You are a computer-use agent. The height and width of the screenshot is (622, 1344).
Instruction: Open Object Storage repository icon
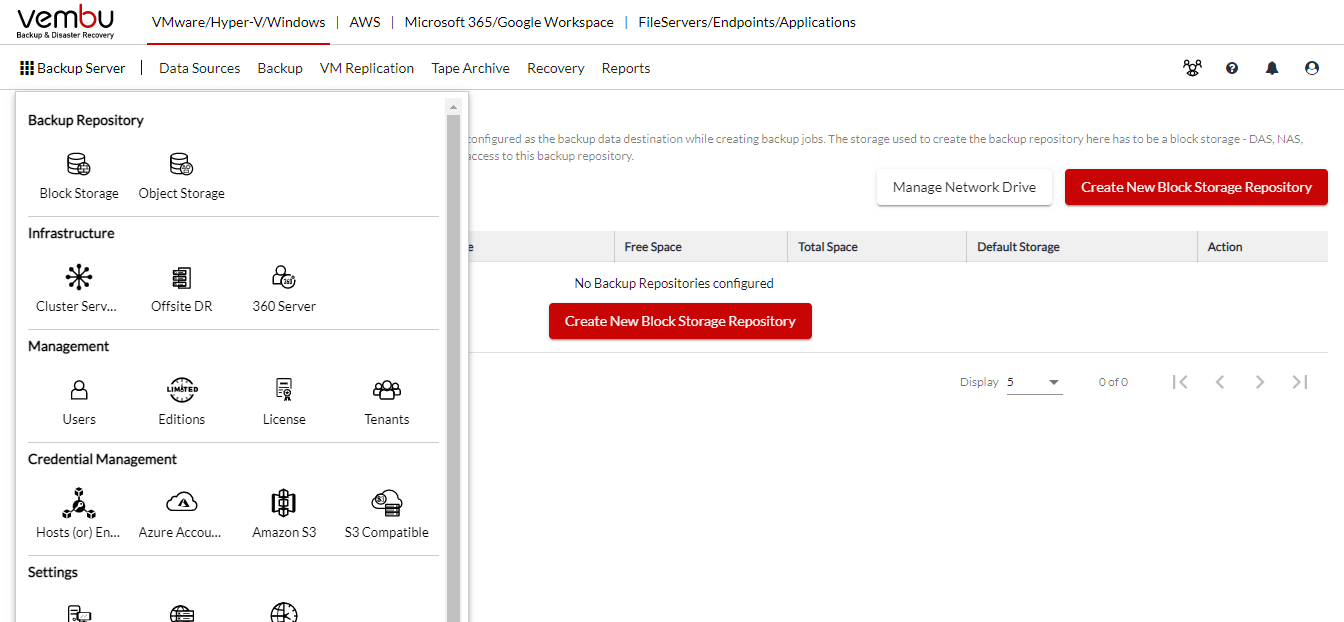(x=181, y=164)
